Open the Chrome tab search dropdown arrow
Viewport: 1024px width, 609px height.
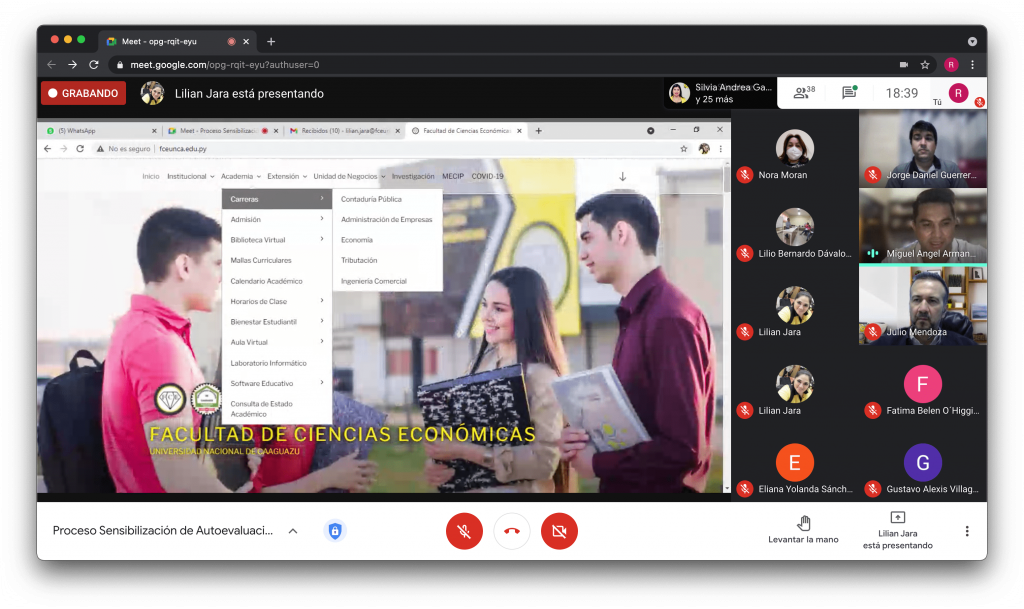point(972,41)
